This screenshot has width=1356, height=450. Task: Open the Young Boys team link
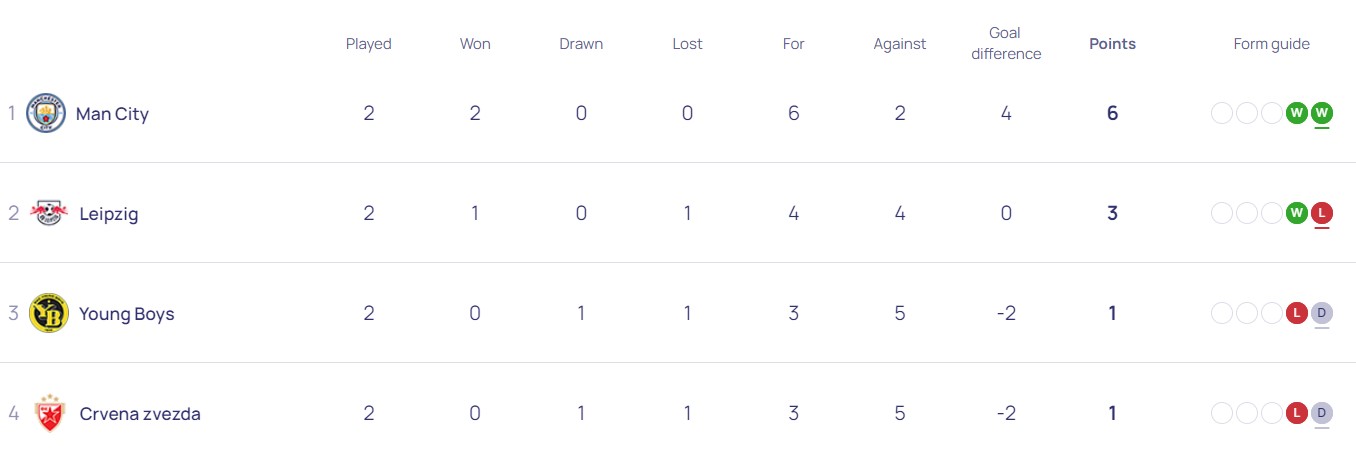coord(127,314)
